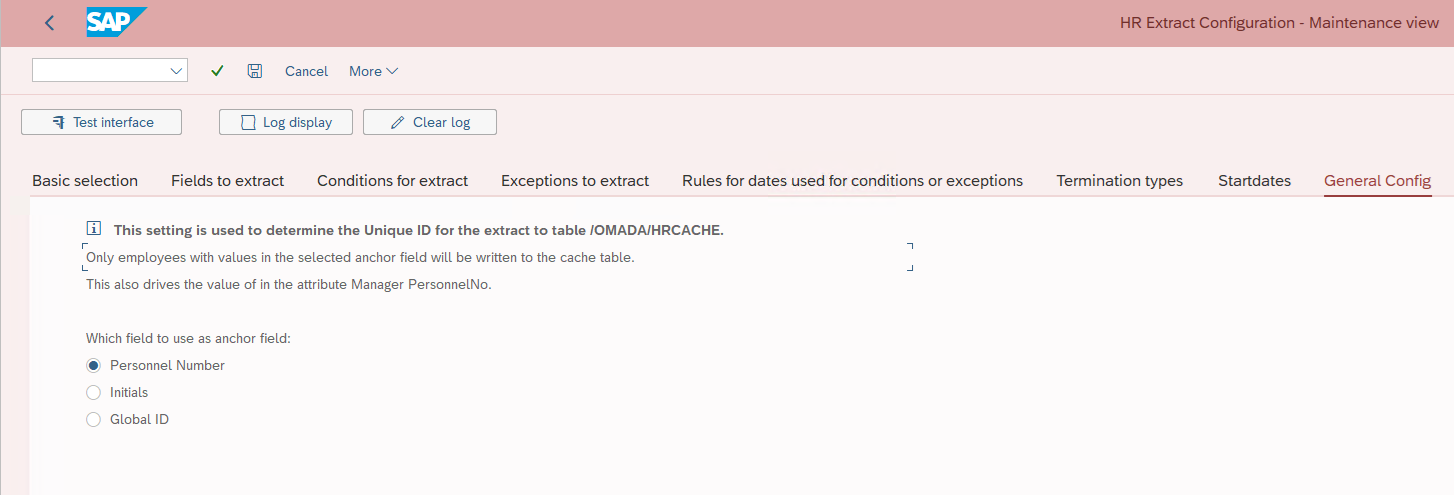
Task: Choose the Initials radio button
Action: coord(94,392)
